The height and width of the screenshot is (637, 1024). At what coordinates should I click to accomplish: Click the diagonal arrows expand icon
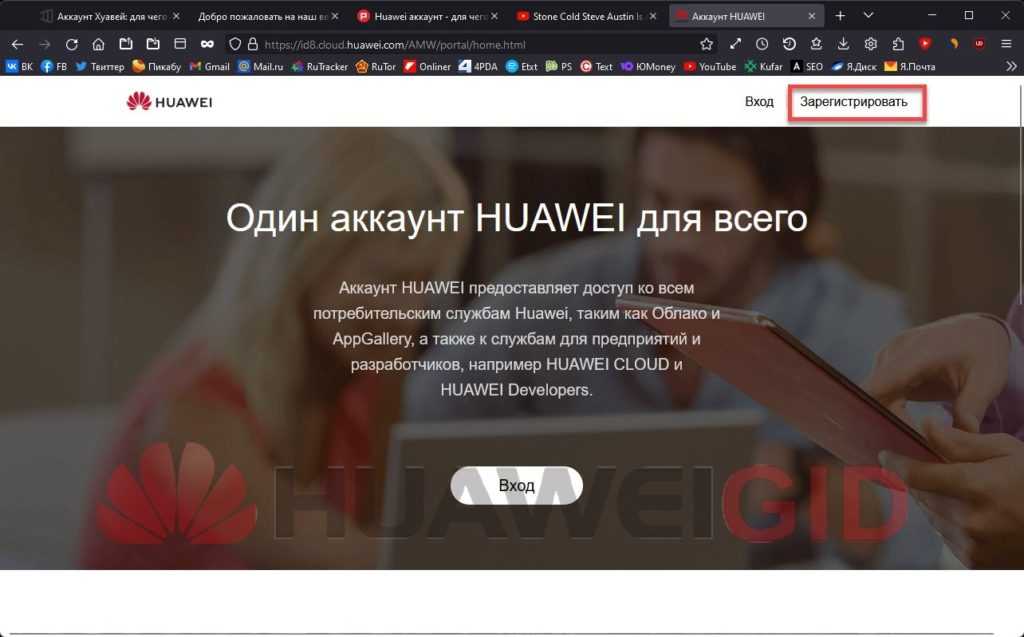pos(735,44)
